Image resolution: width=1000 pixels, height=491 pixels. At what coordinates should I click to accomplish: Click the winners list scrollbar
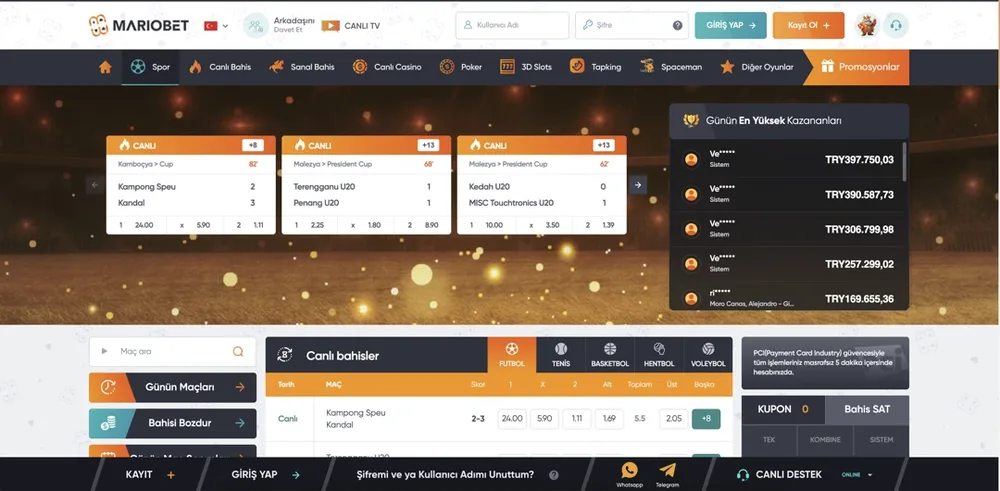(x=904, y=162)
